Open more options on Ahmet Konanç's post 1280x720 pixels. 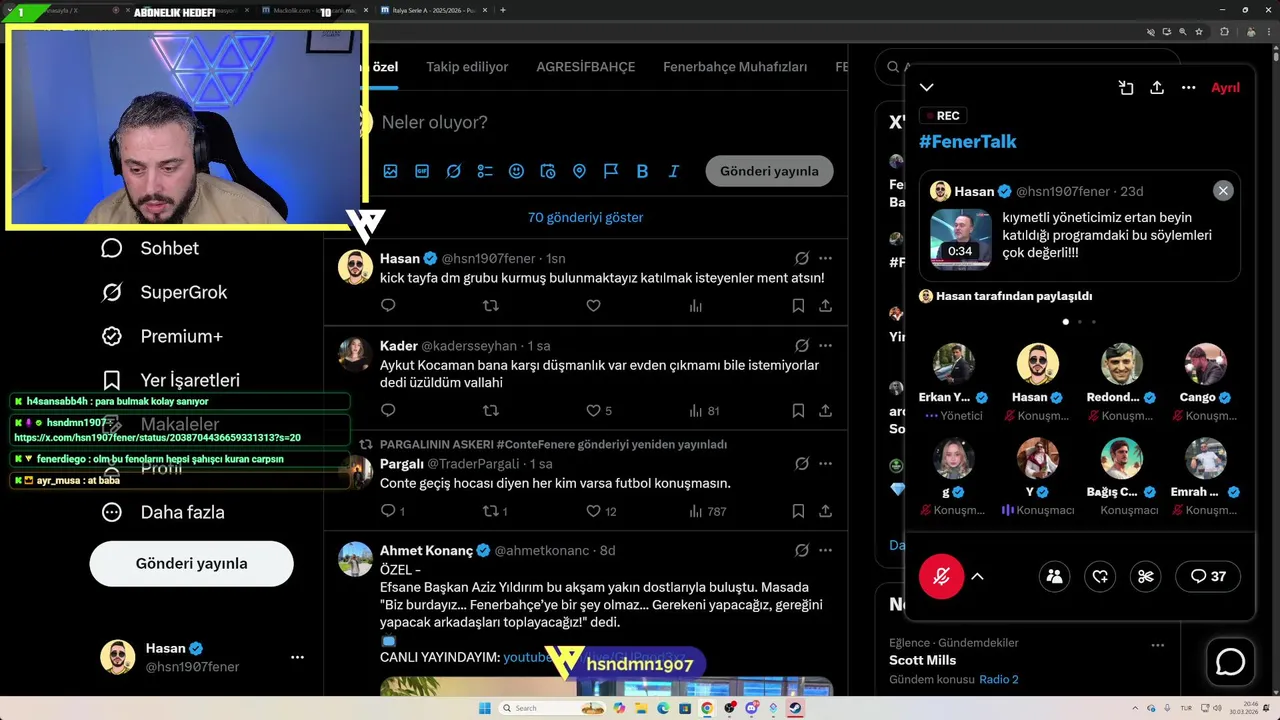tap(825, 550)
